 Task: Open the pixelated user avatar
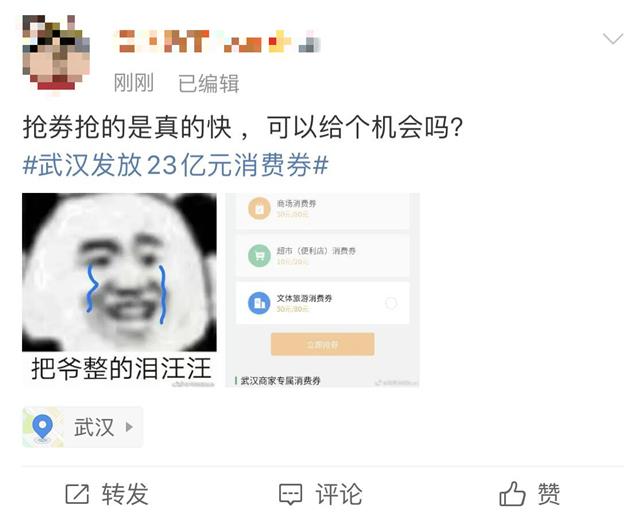[56, 52]
